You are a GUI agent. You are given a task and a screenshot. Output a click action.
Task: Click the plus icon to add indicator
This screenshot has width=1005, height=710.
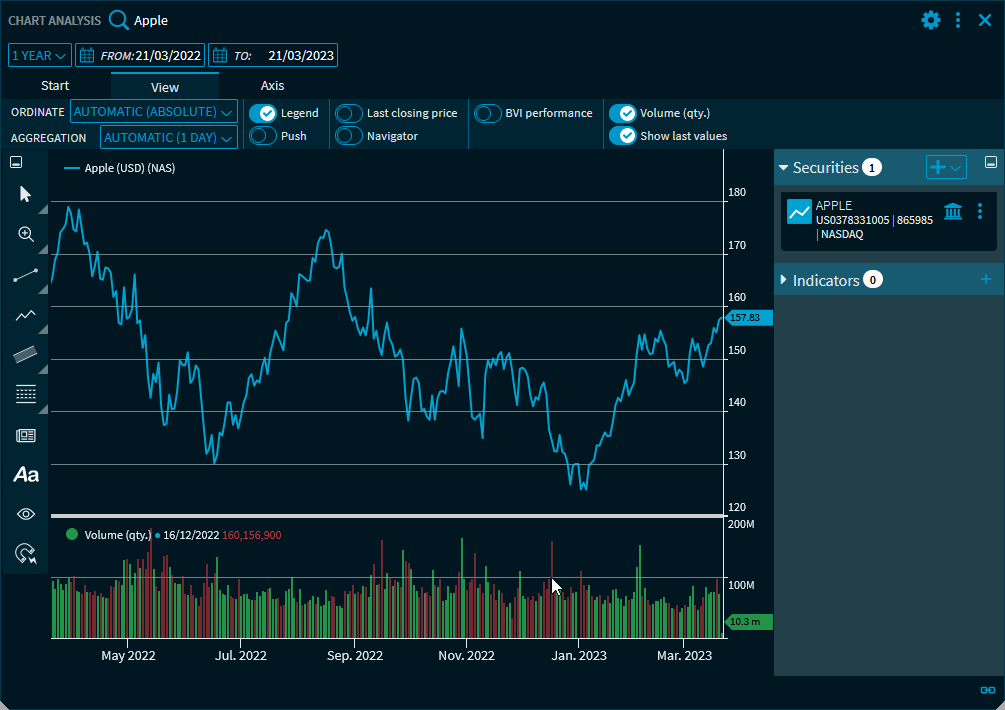pos(986,280)
